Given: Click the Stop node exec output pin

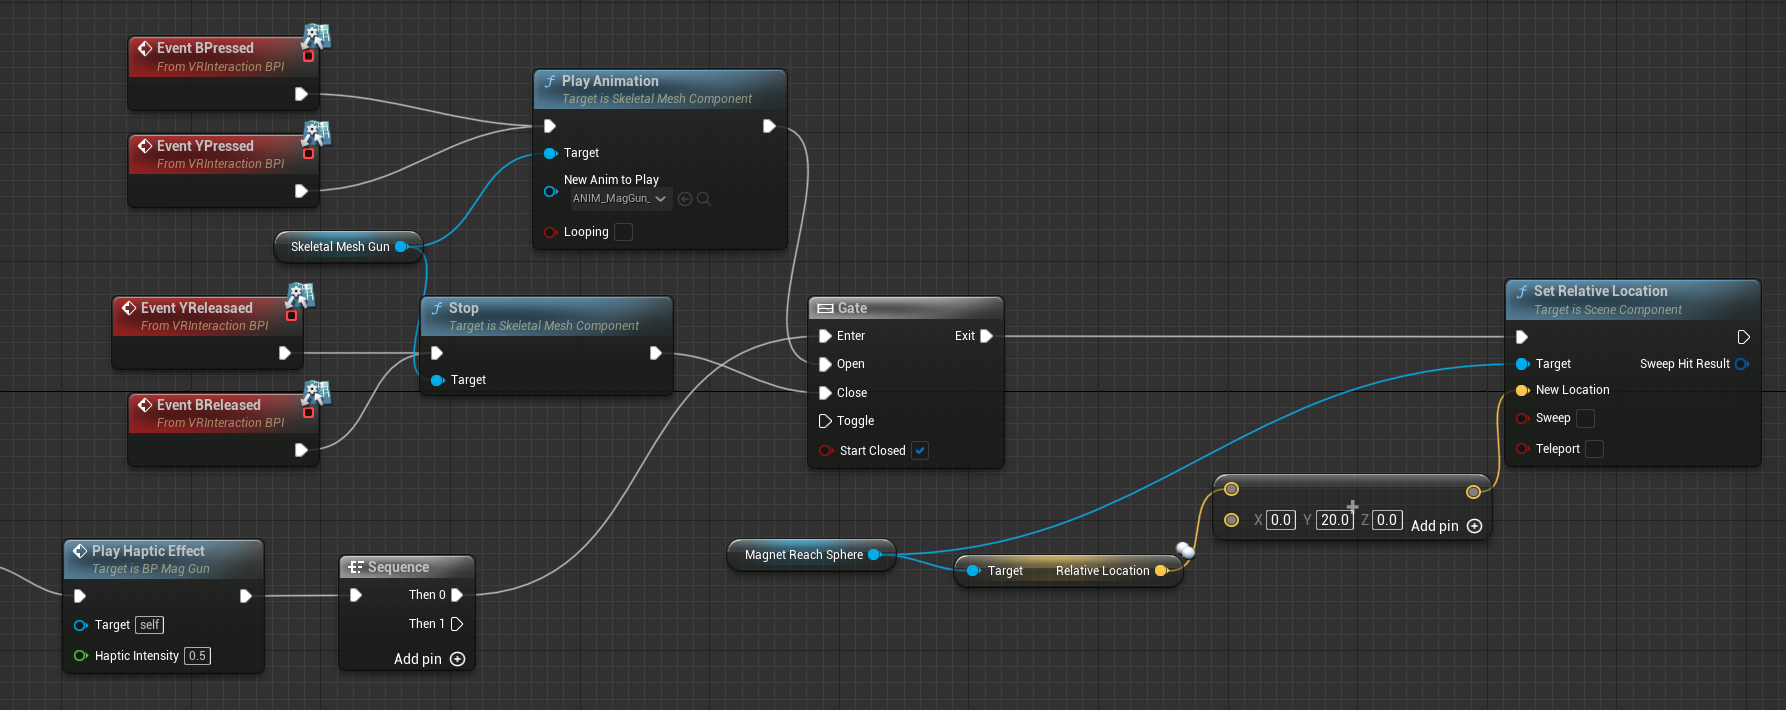Looking at the screenshot, I should point(656,353).
